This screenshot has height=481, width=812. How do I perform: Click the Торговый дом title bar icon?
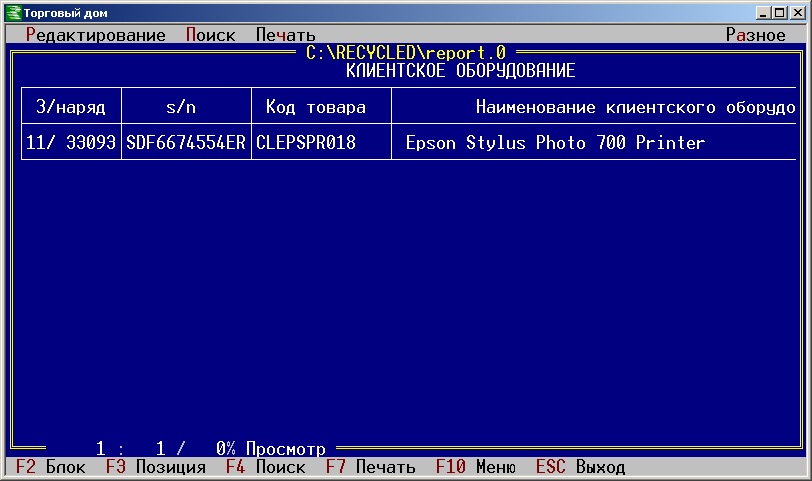click(14, 13)
